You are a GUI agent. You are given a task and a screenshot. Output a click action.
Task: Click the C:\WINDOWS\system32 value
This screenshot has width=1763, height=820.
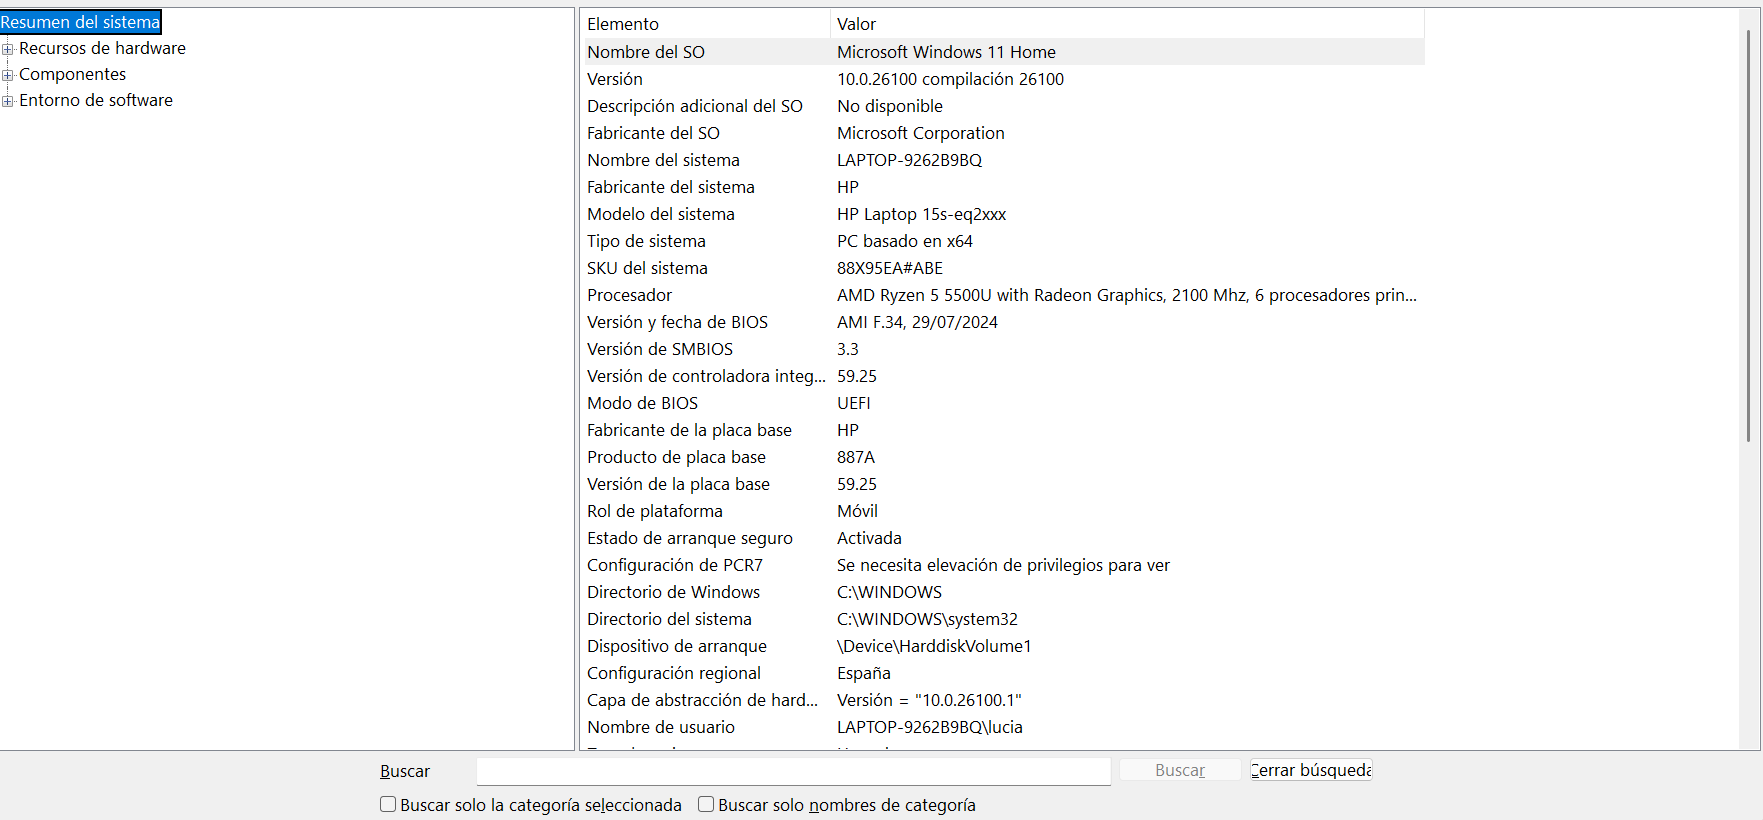click(x=927, y=619)
